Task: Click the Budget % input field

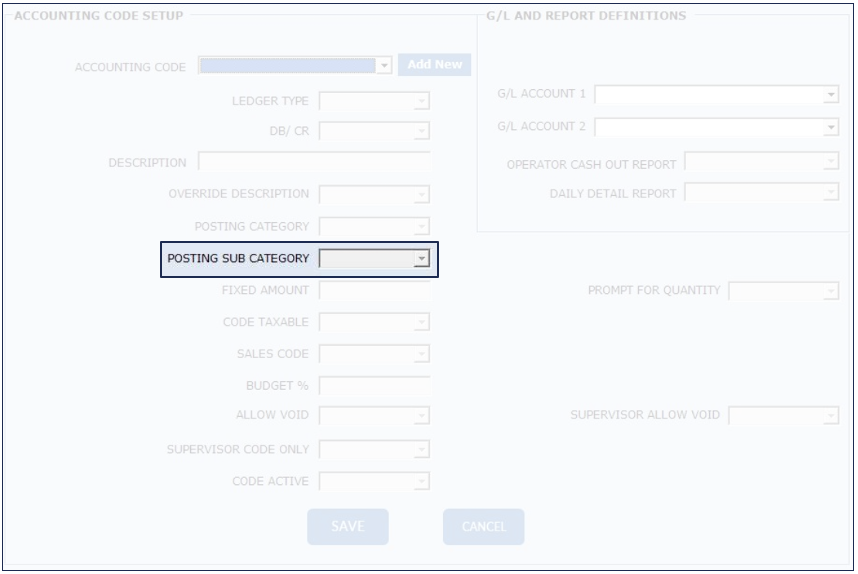Action: click(x=373, y=386)
